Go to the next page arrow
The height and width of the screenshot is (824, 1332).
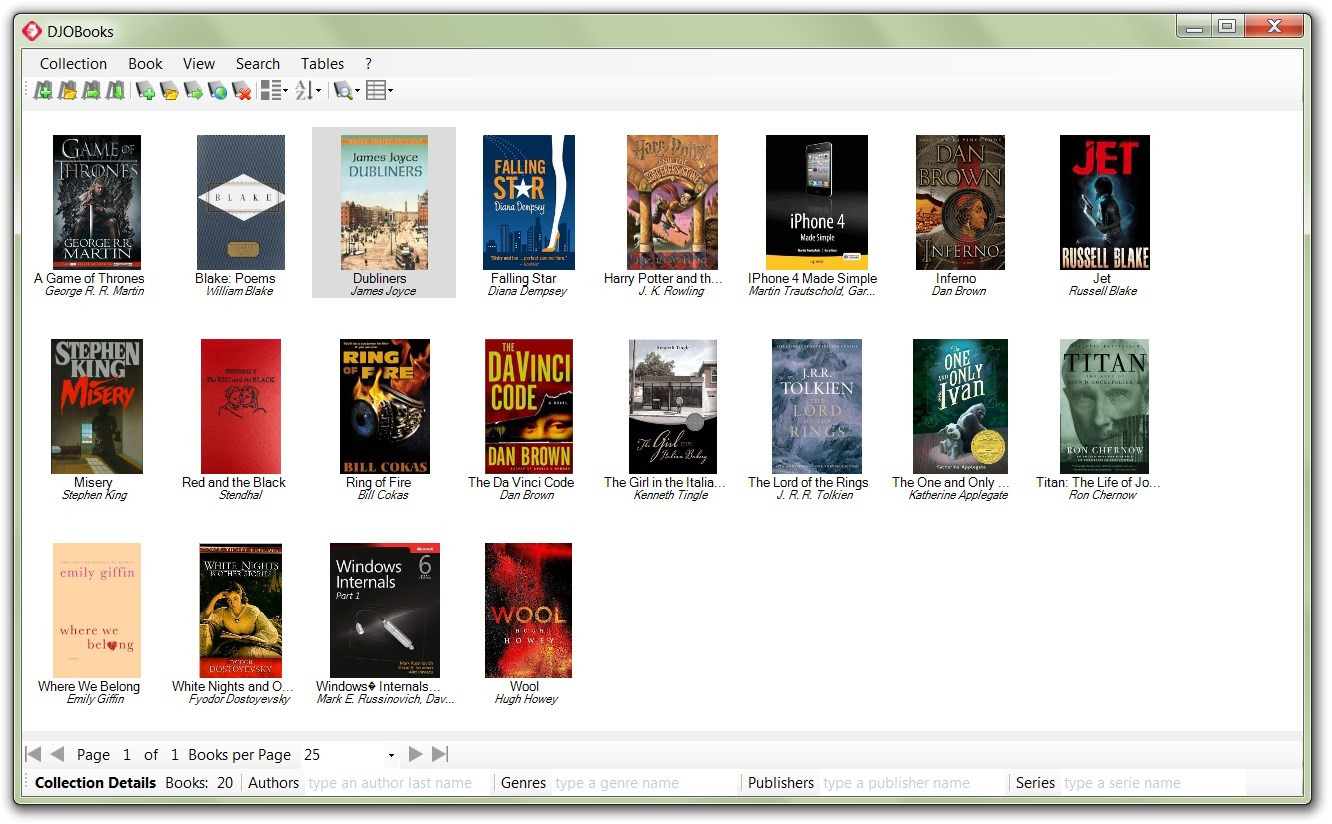point(416,754)
